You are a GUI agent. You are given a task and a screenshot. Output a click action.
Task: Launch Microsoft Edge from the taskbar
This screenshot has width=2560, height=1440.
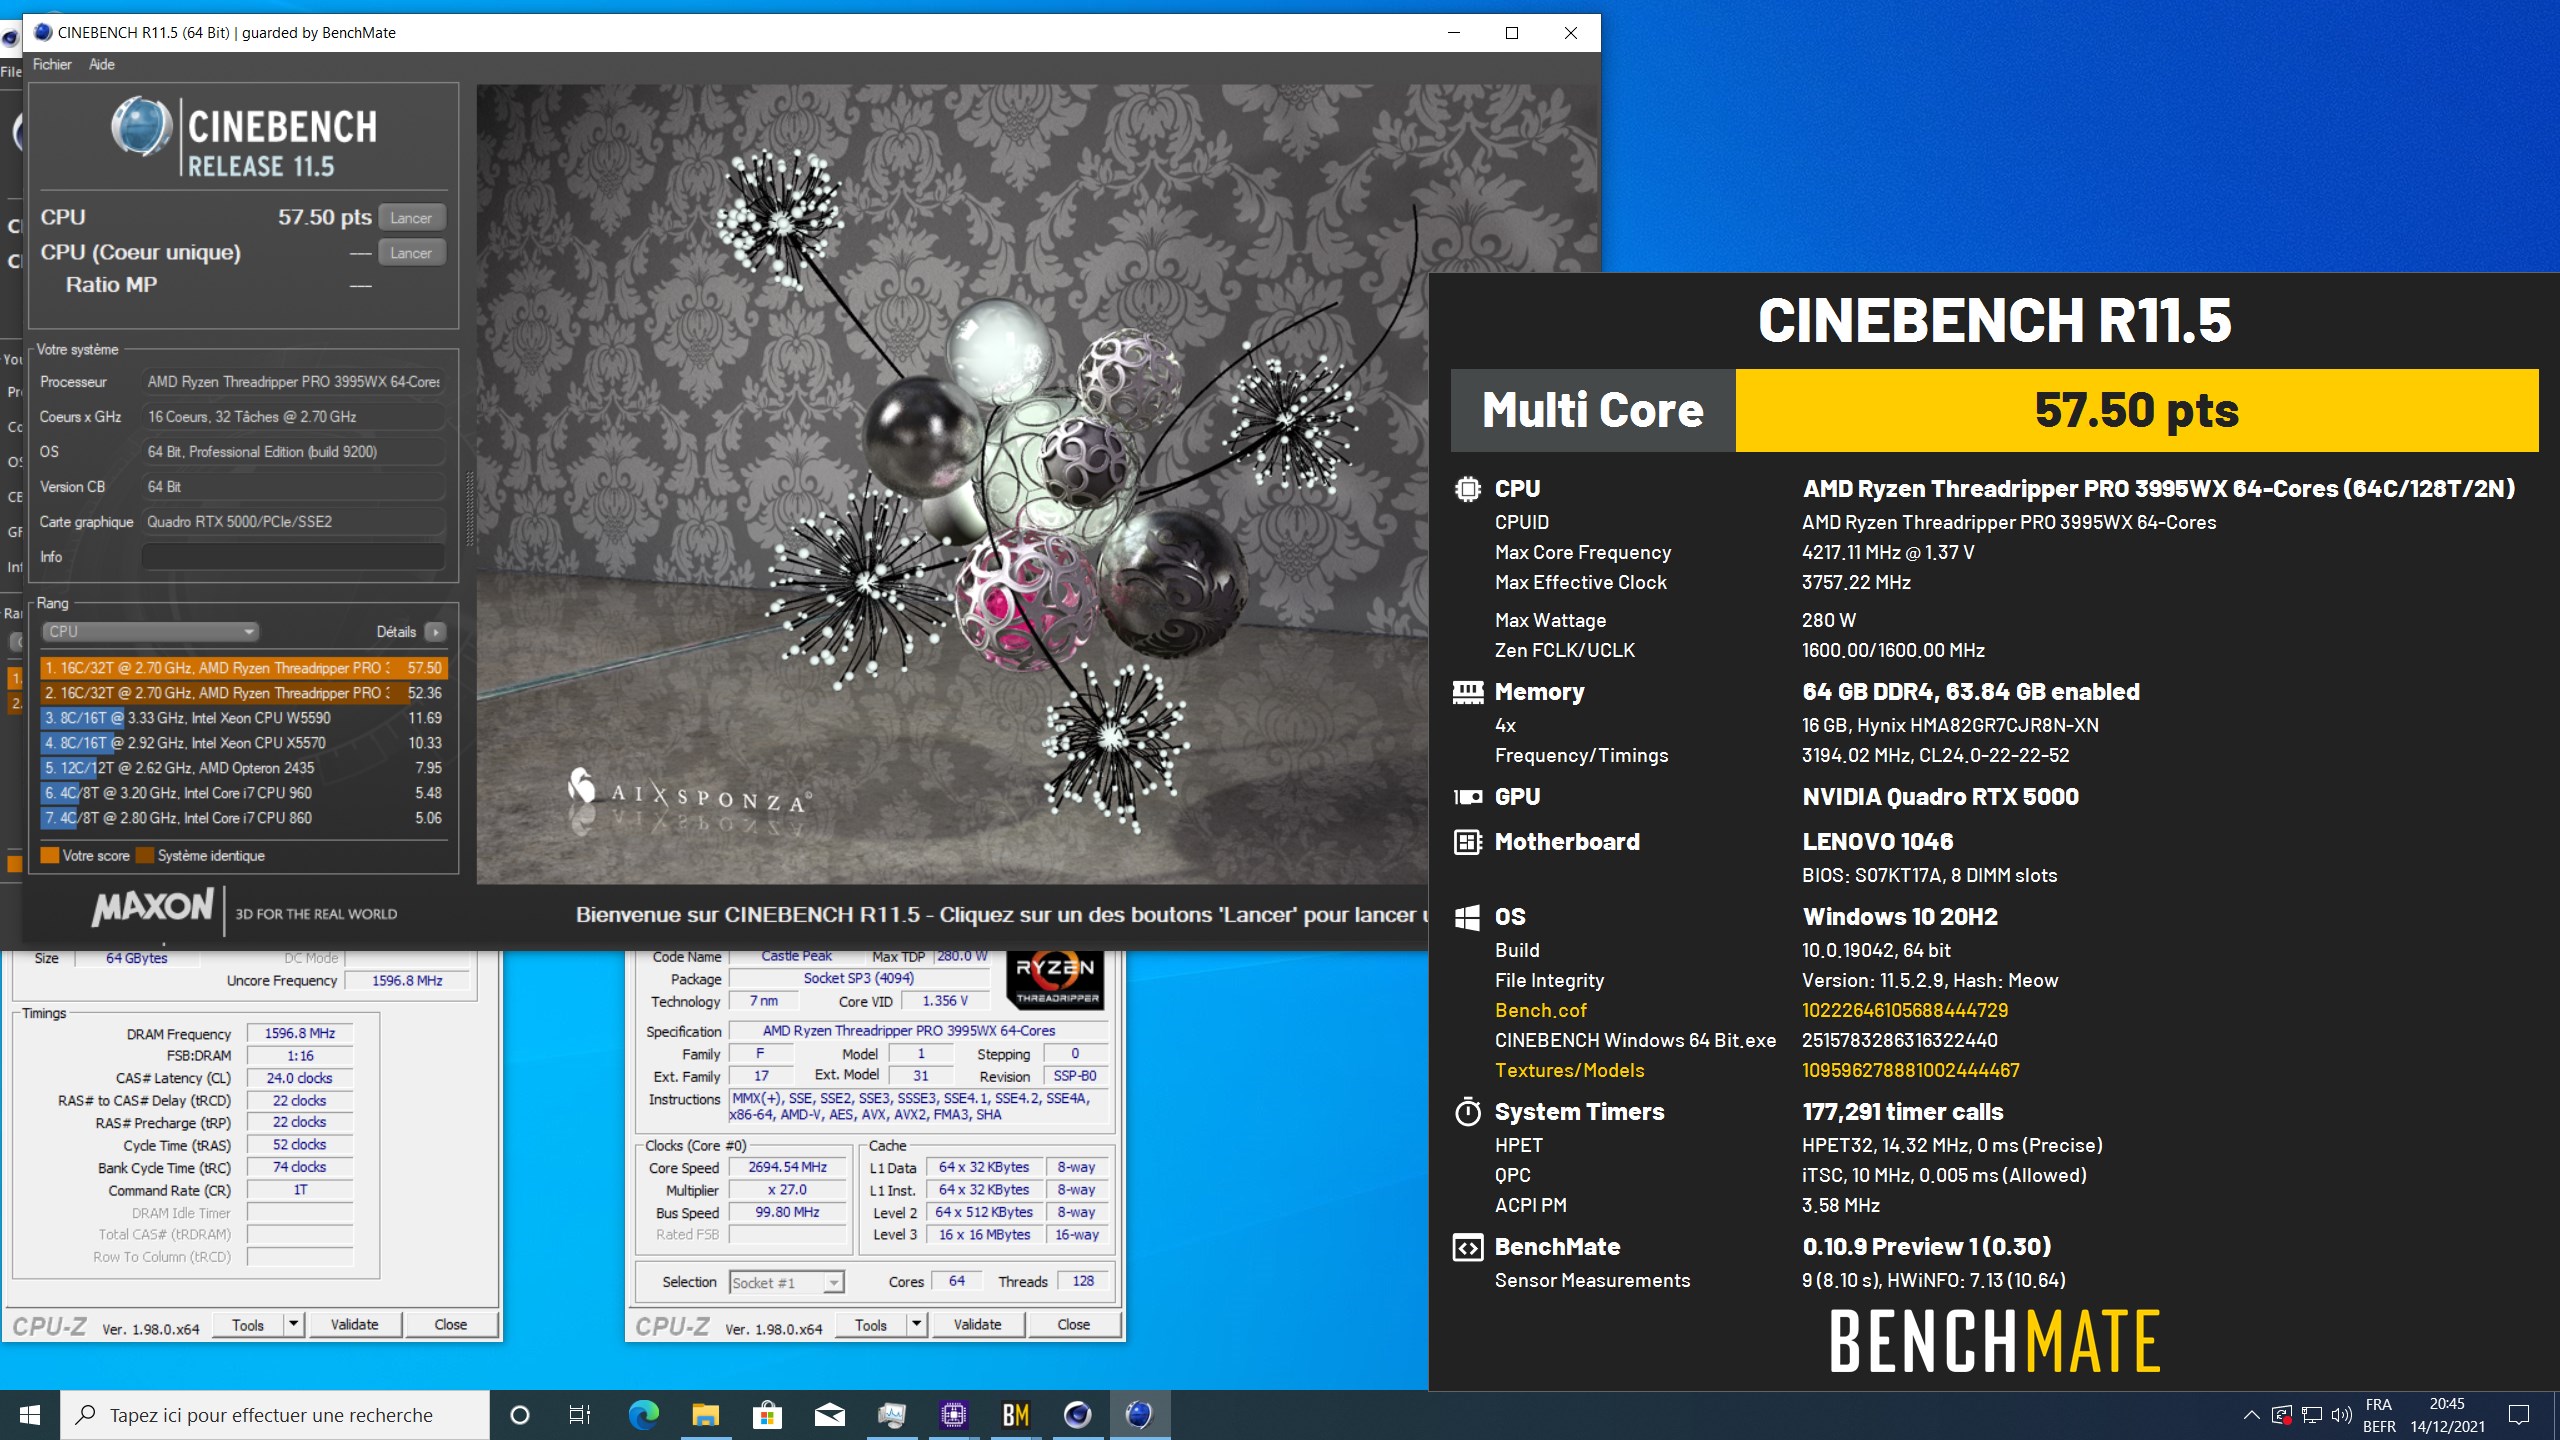point(643,1415)
